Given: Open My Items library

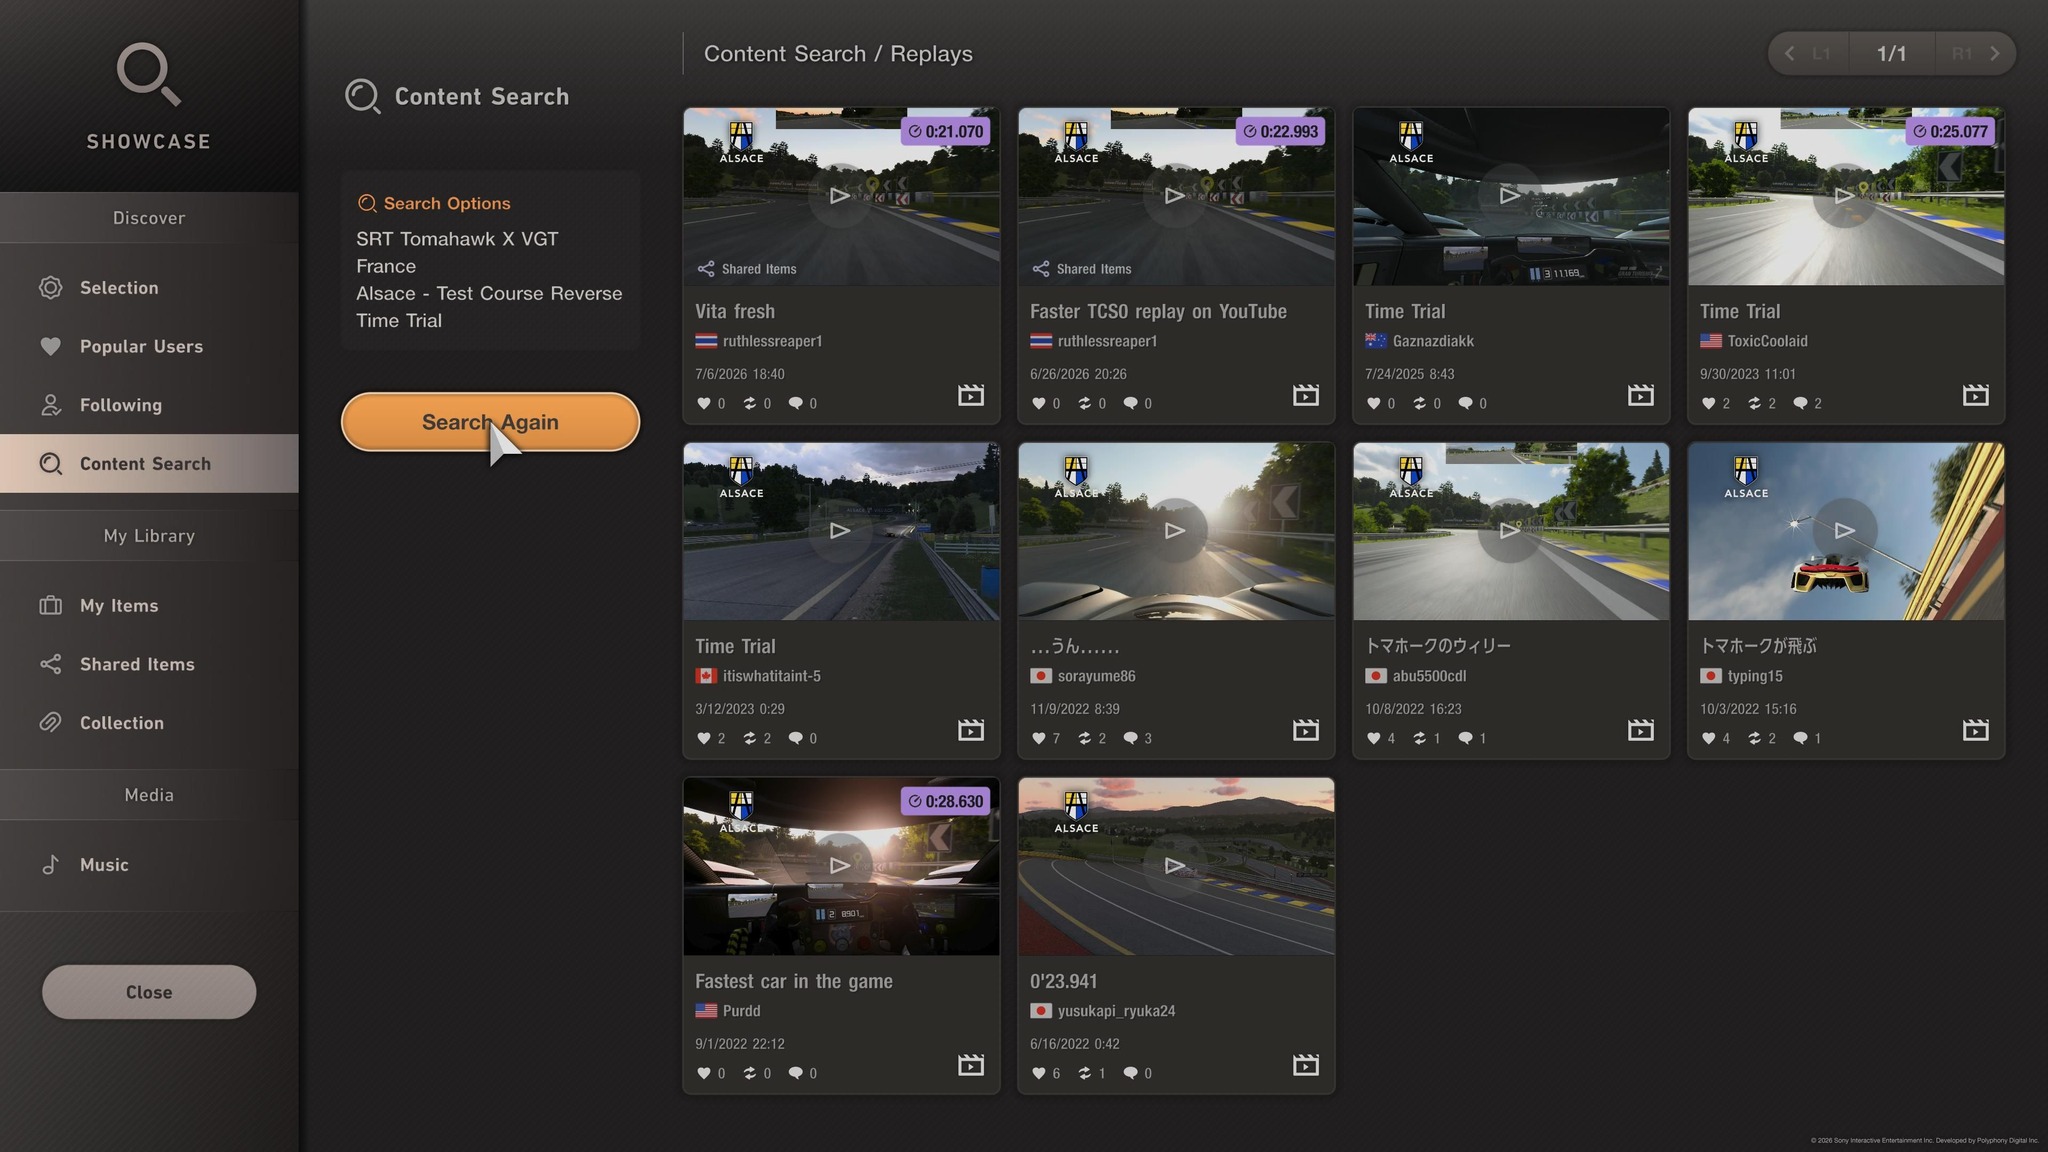Looking at the screenshot, I should [149, 606].
